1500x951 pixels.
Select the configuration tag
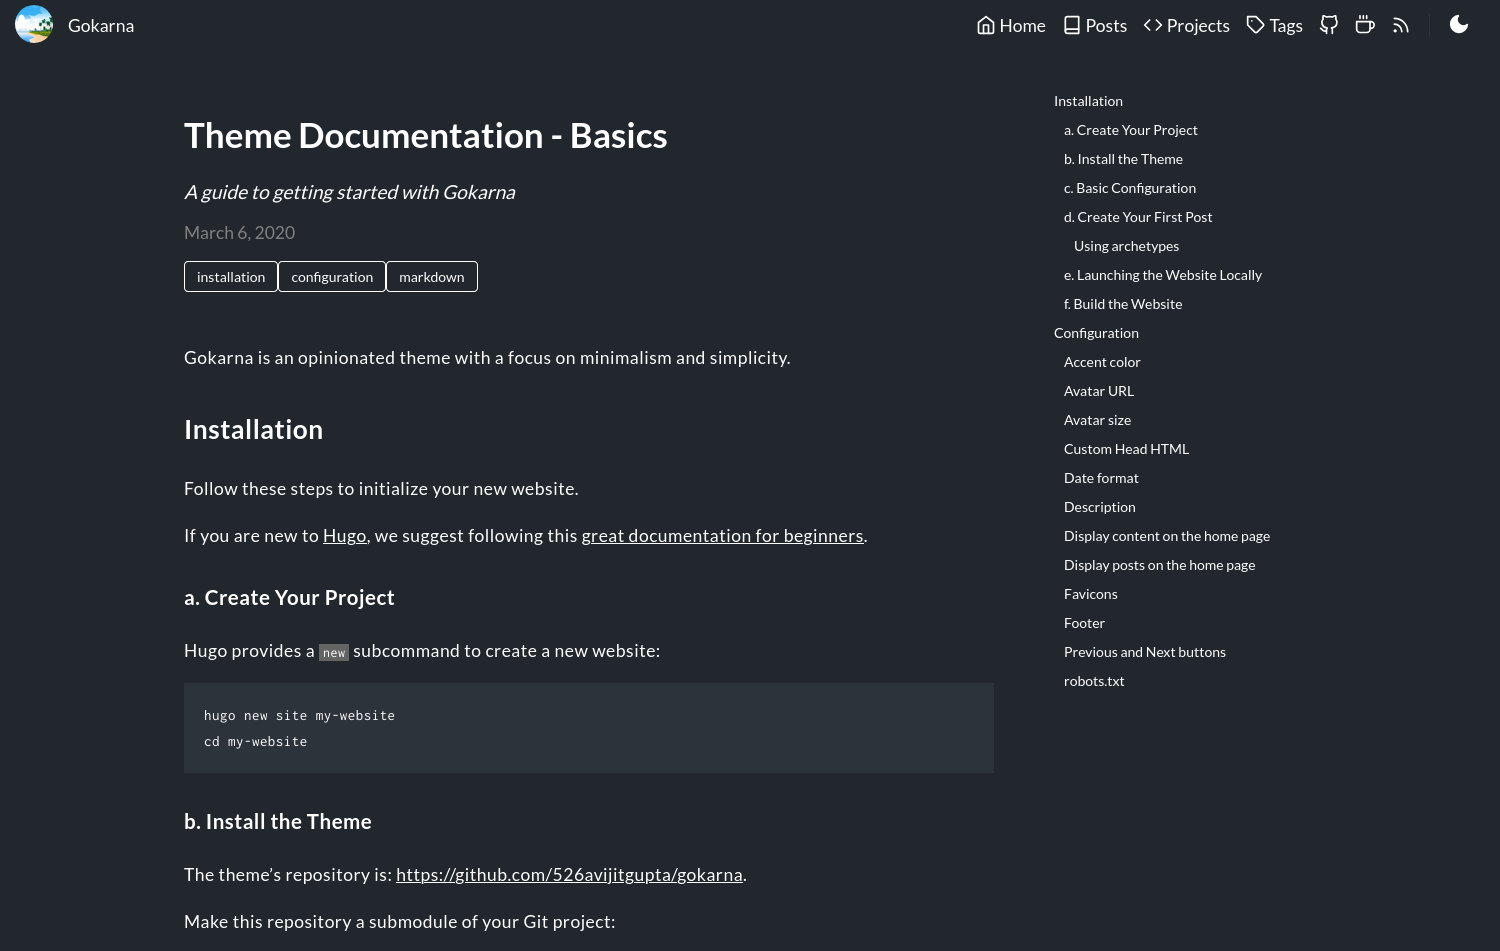[x=332, y=277]
